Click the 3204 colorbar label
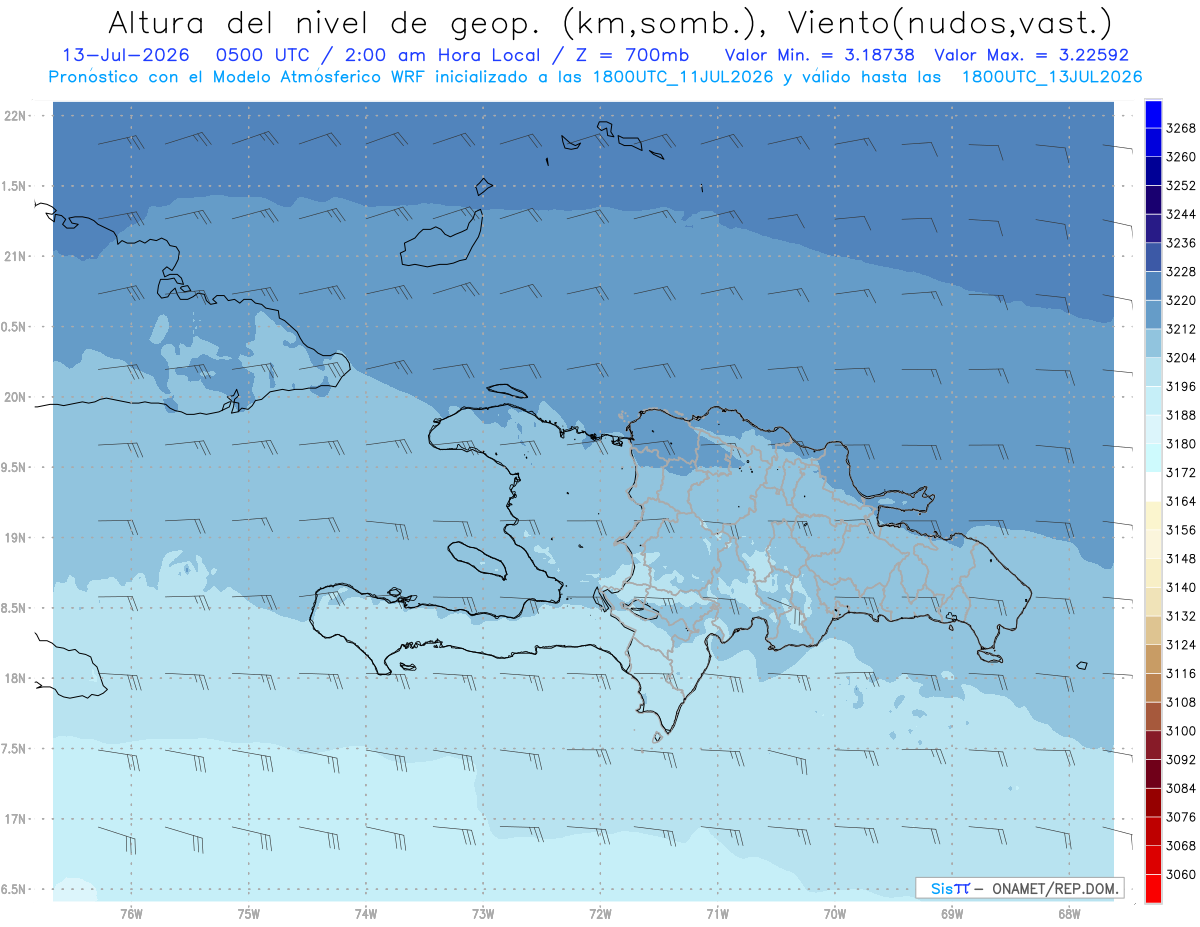The image size is (1200, 927). pyautogui.click(x=1181, y=357)
